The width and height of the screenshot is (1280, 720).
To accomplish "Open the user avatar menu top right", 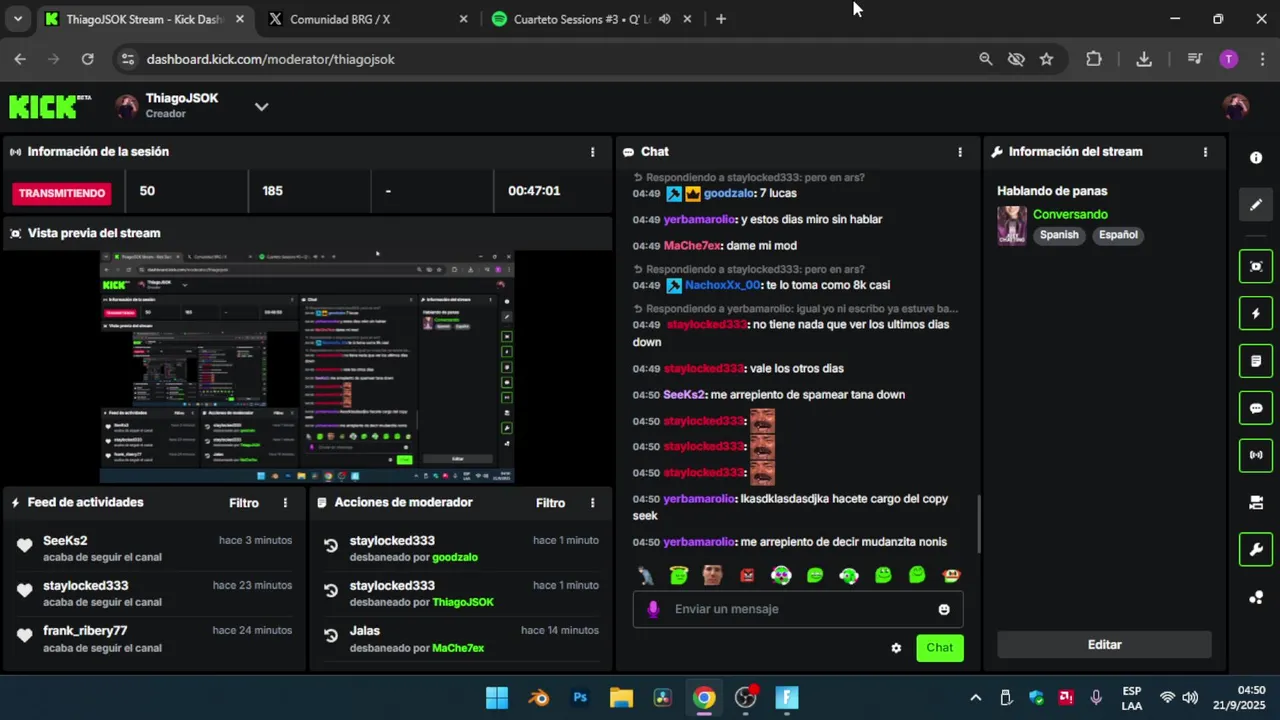I will [x=1236, y=106].
